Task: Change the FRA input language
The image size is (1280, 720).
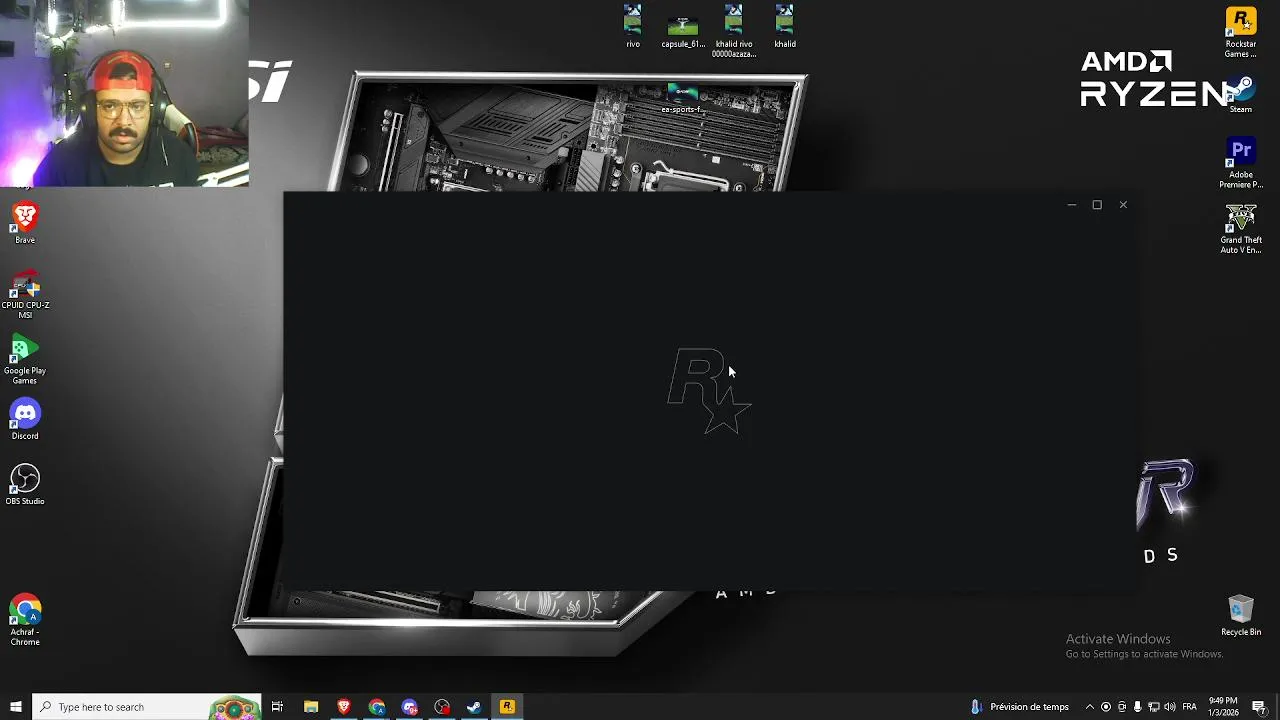Action: click(1190, 707)
